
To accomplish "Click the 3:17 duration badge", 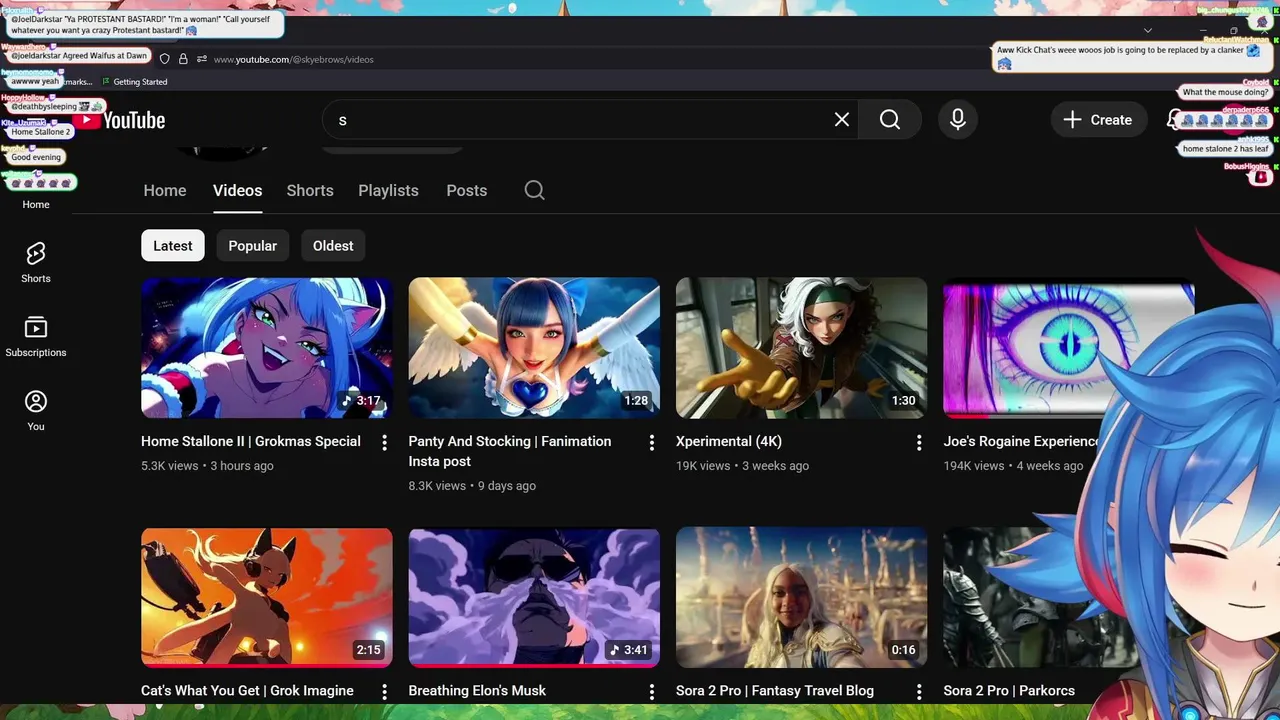I will click(362, 401).
